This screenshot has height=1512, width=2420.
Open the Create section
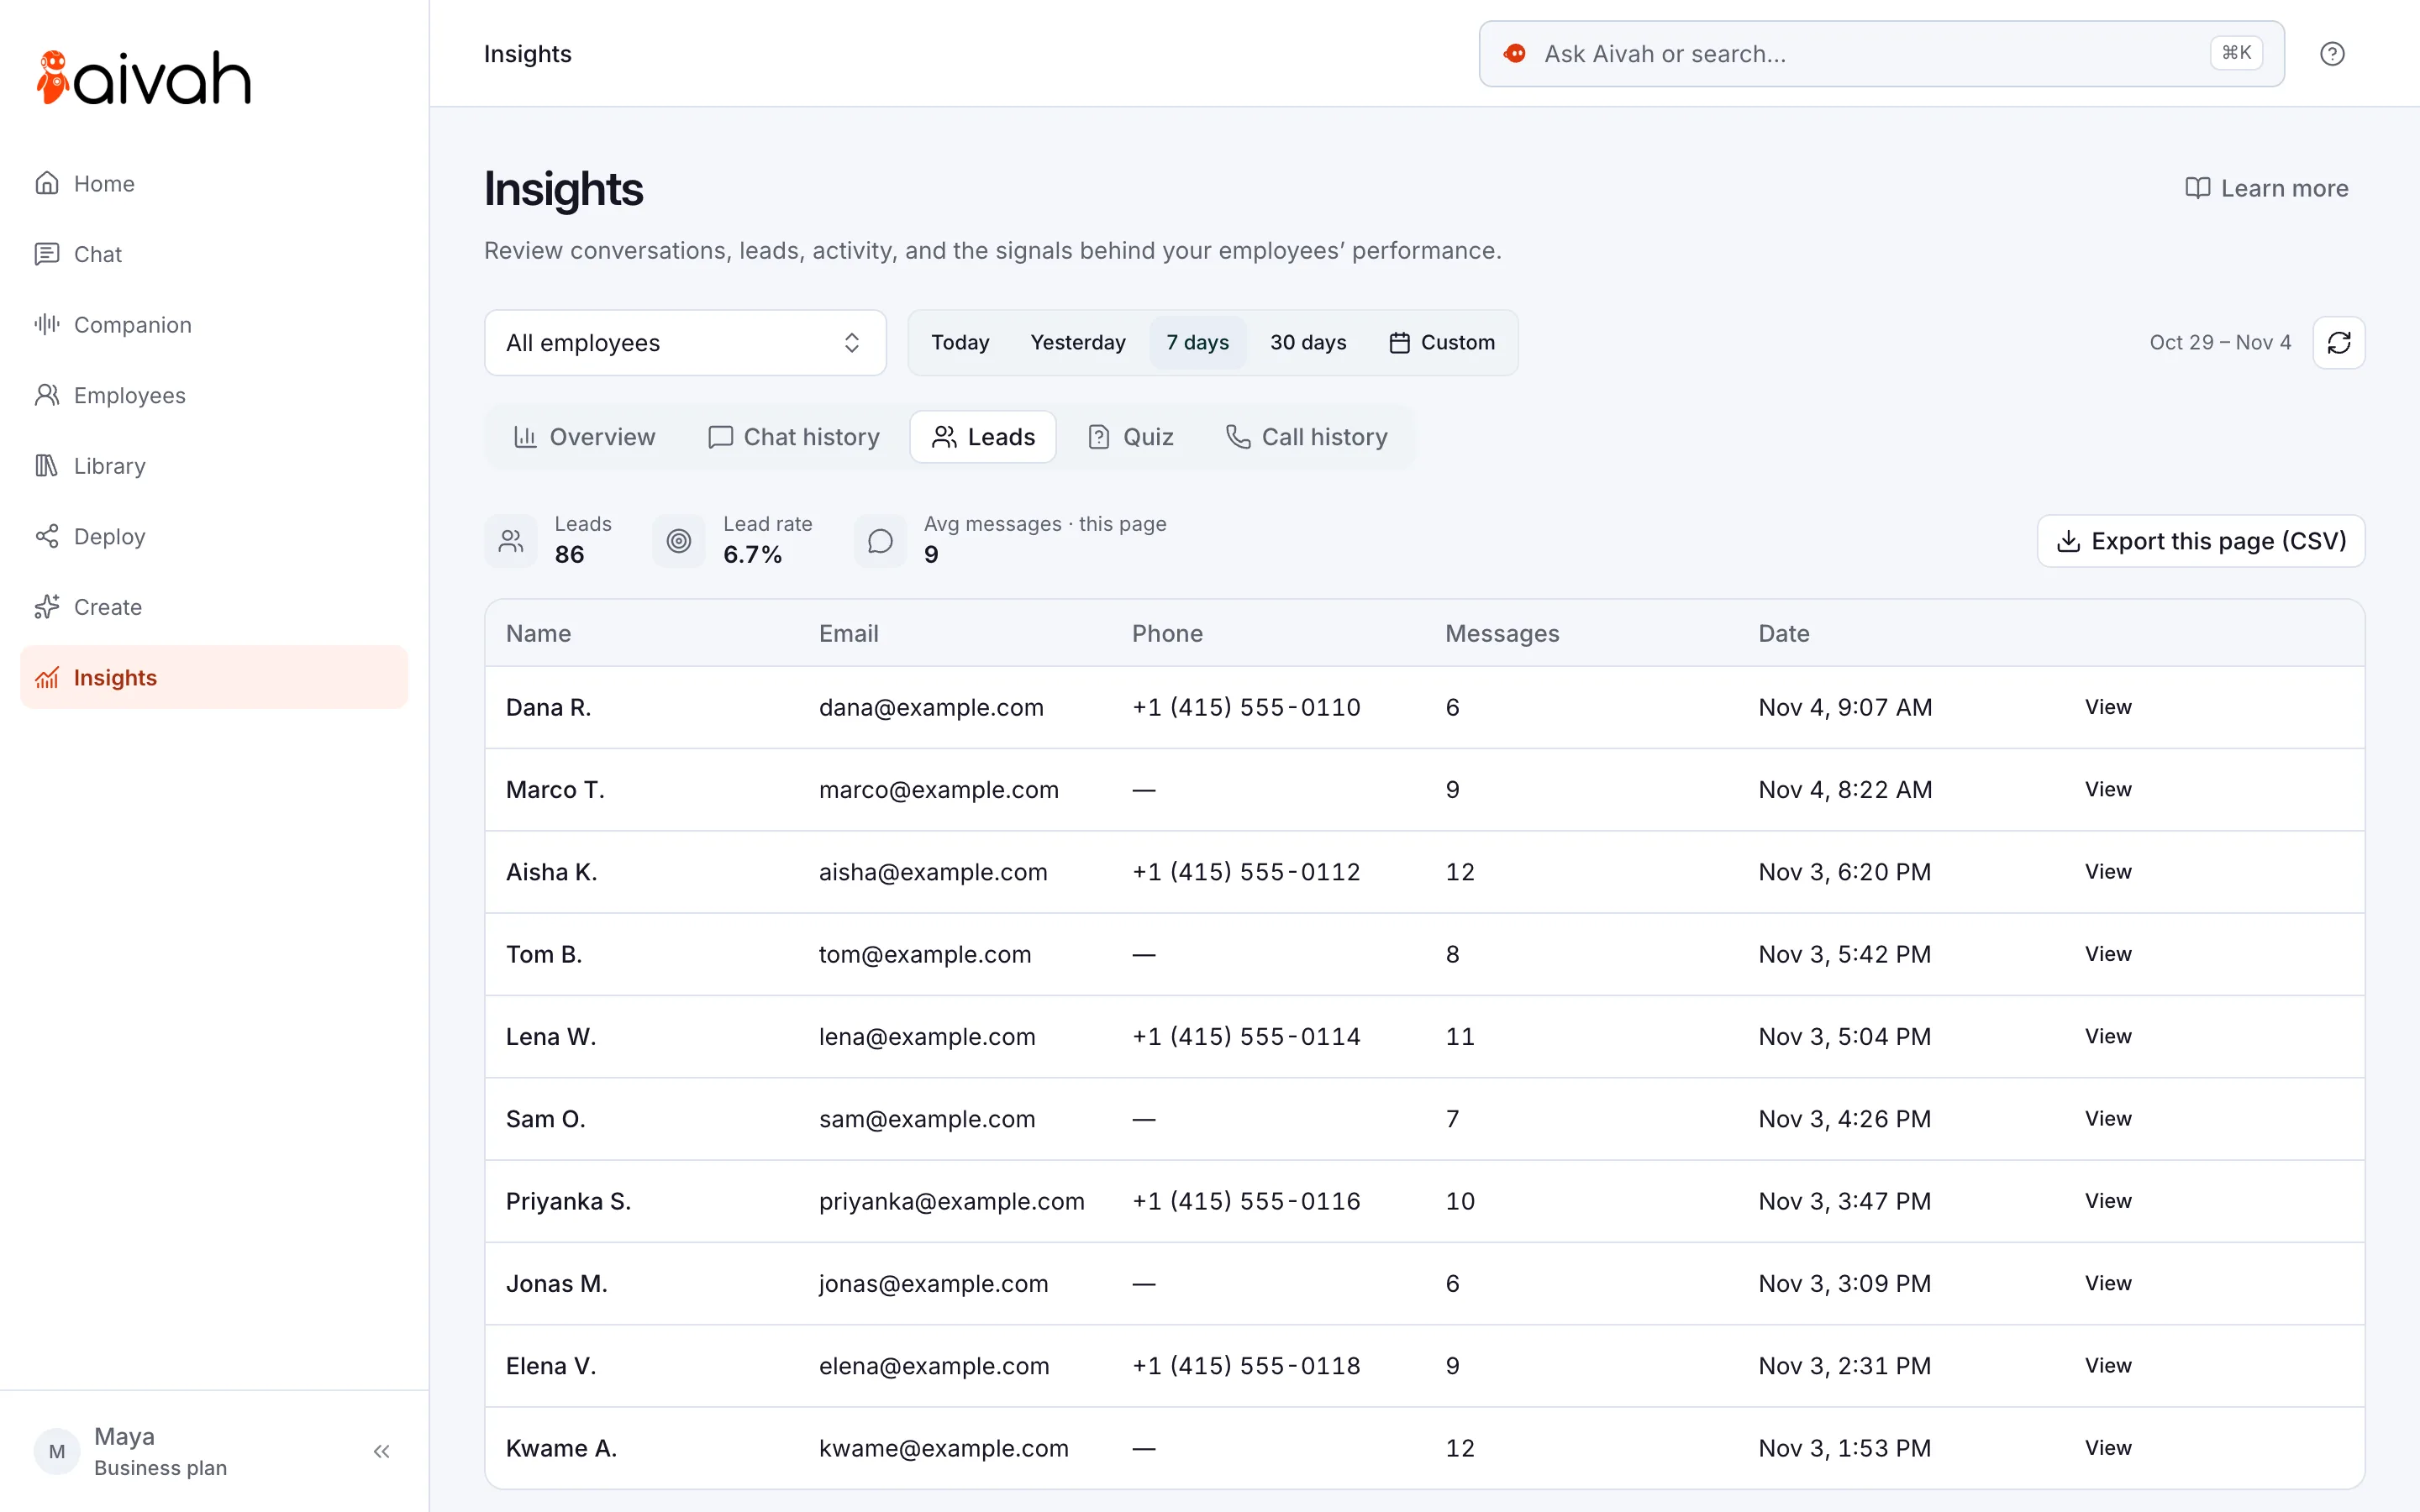pyautogui.click(x=214, y=607)
